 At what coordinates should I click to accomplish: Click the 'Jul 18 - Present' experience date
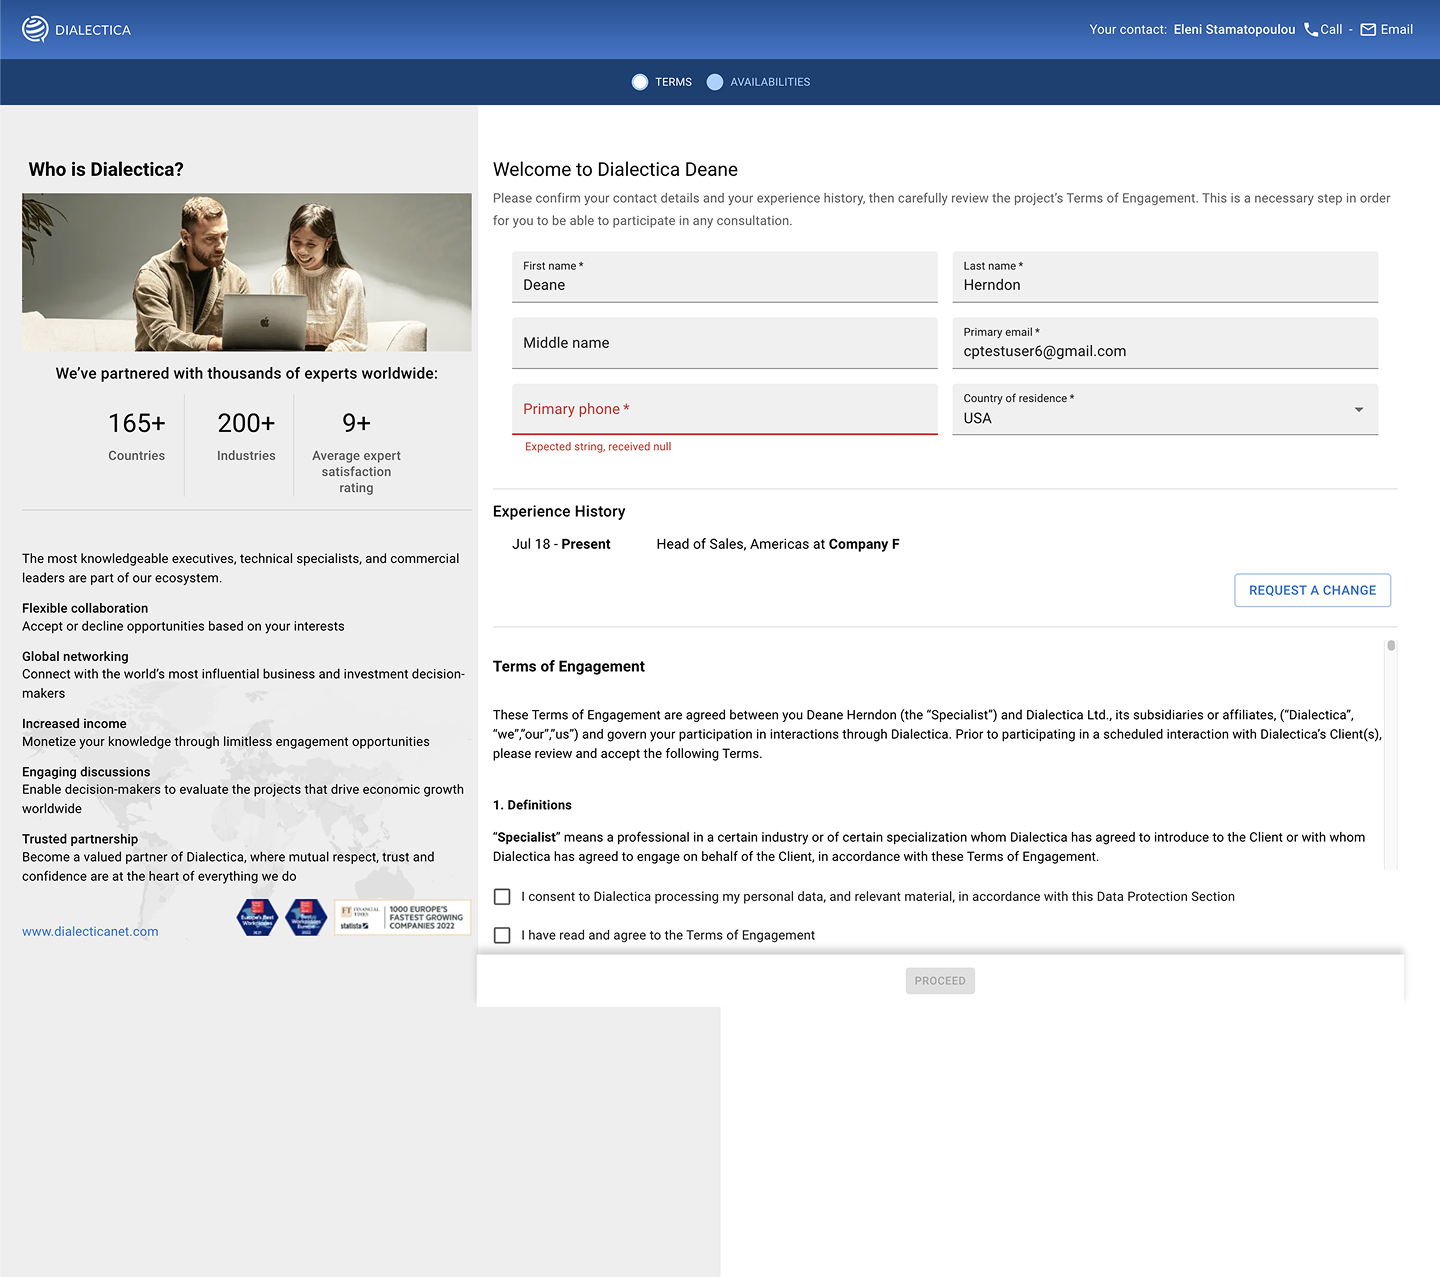(x=561, y=544)
